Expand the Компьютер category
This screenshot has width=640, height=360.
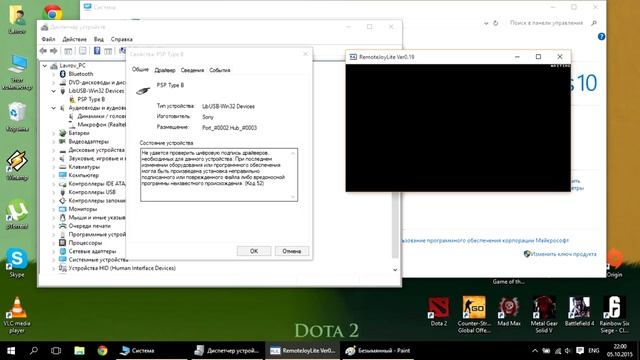[53, 175]
